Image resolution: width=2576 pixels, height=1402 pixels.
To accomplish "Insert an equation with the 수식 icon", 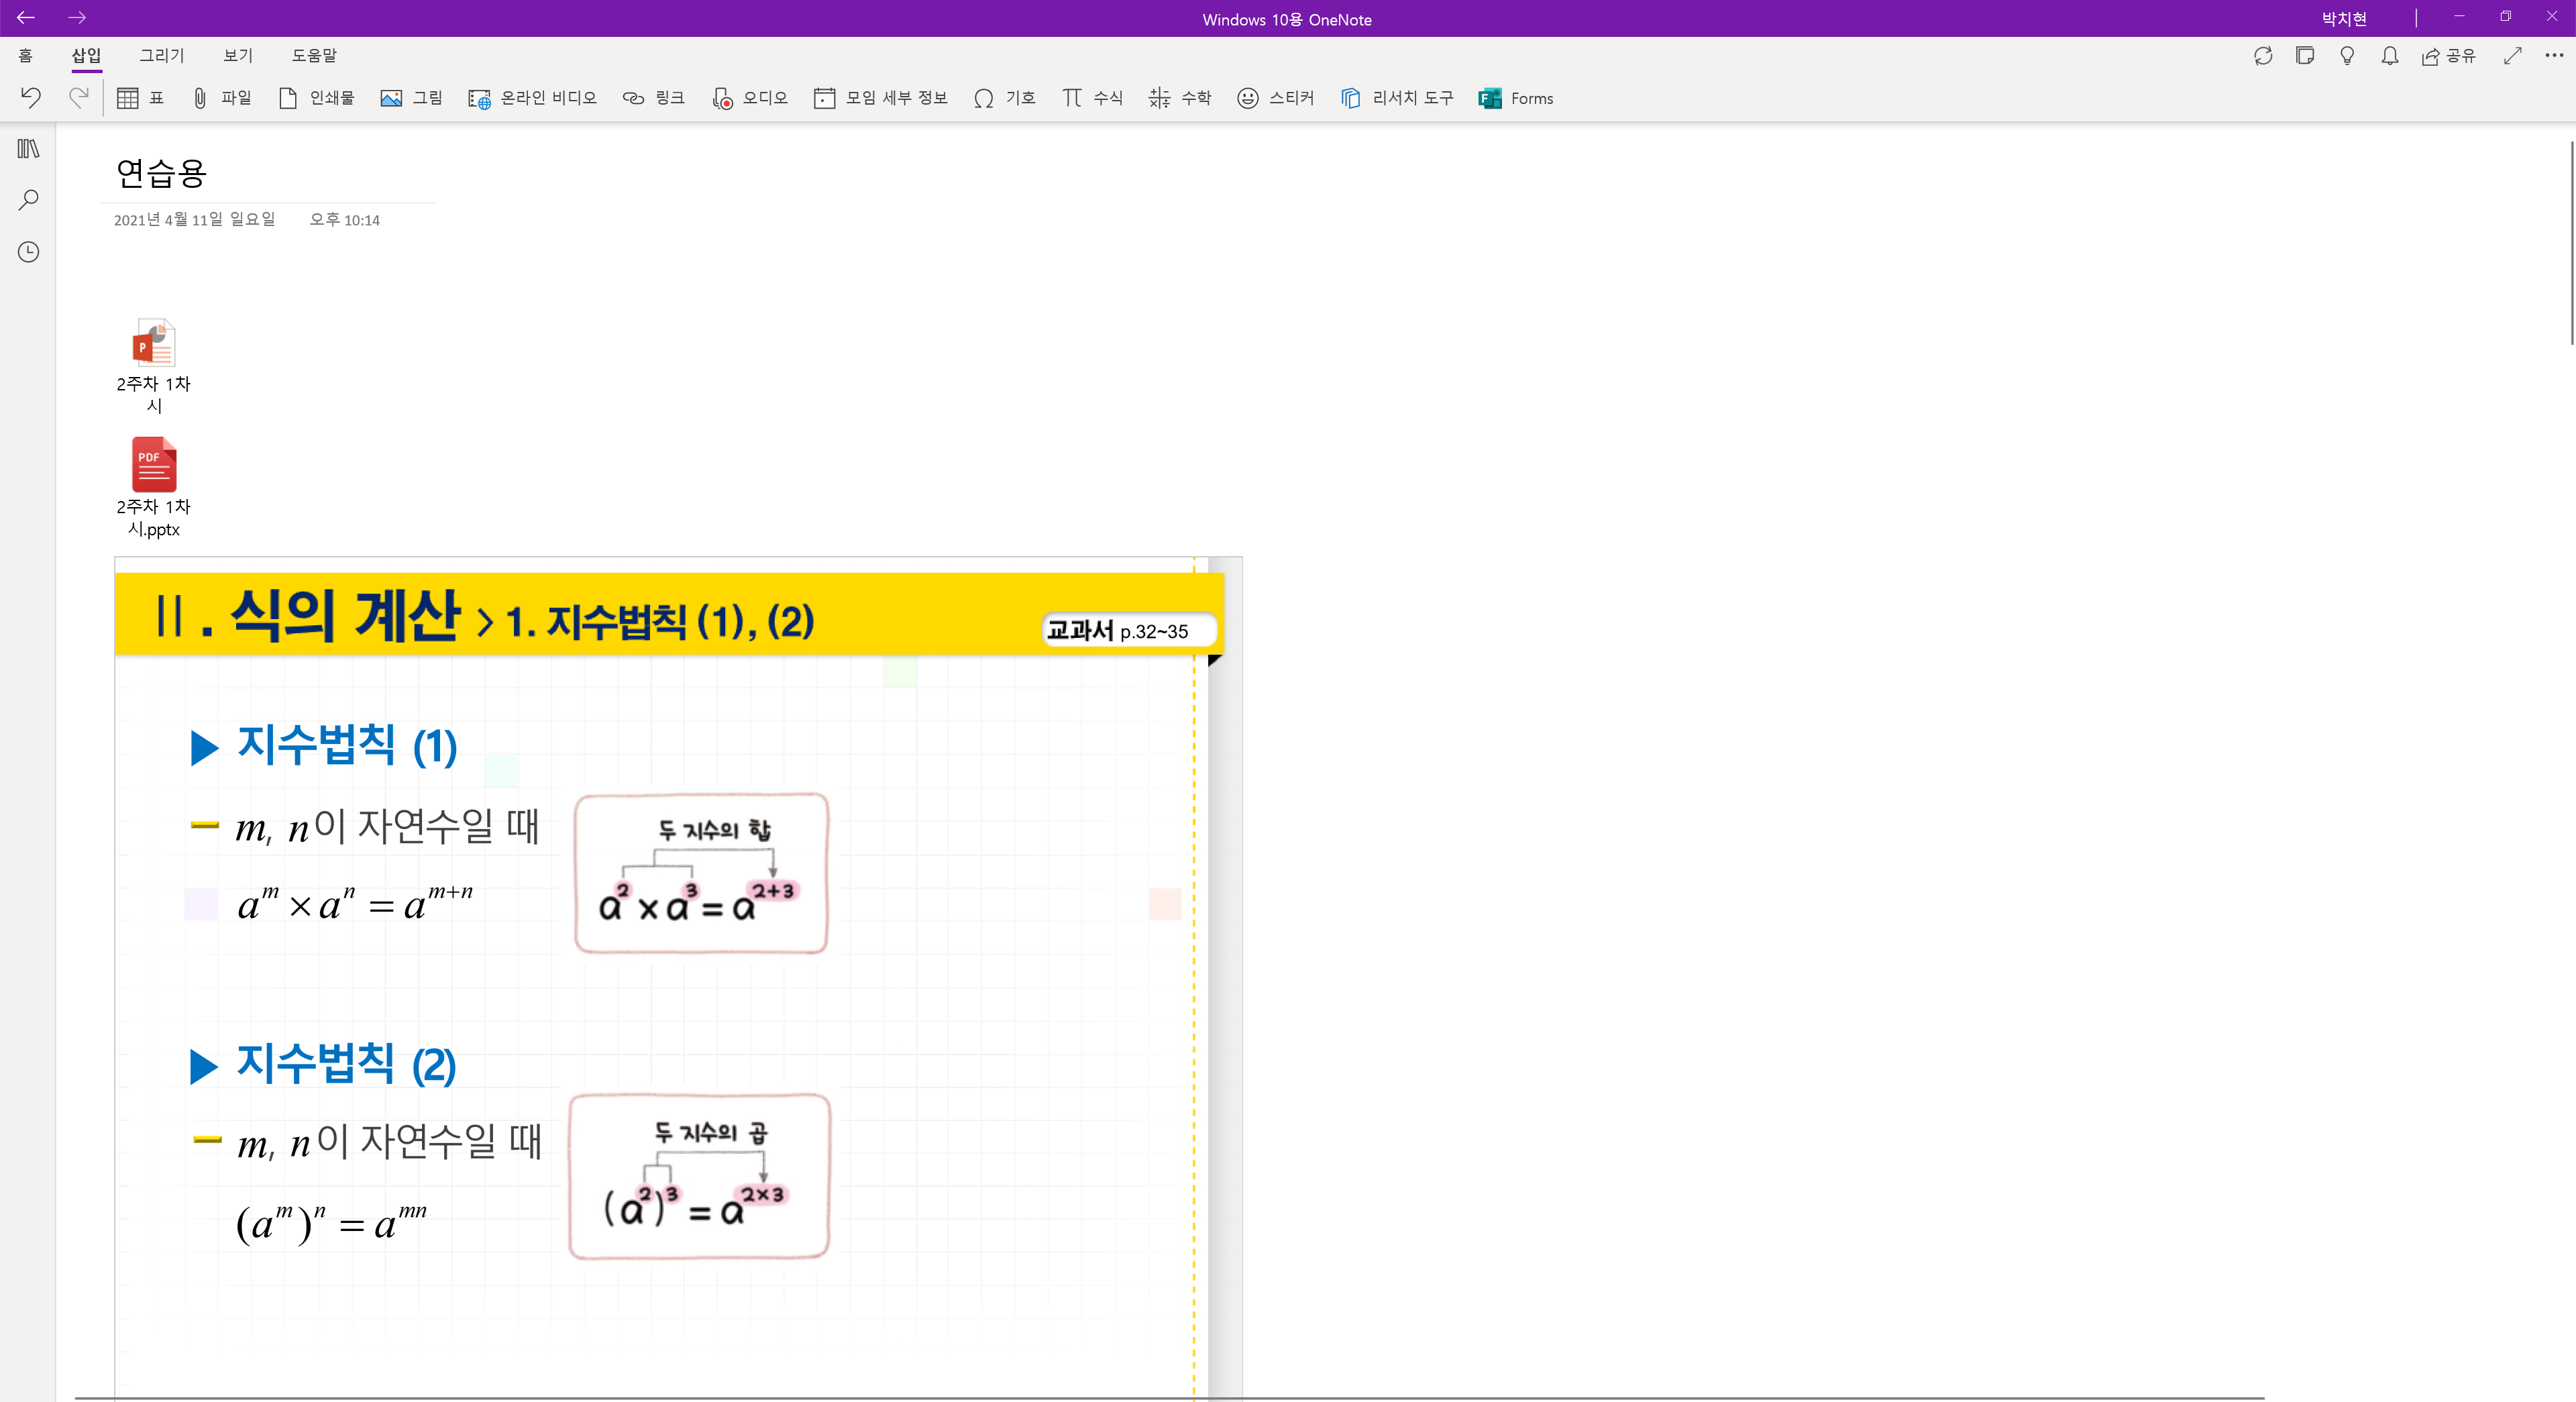I will (1092, 98).
